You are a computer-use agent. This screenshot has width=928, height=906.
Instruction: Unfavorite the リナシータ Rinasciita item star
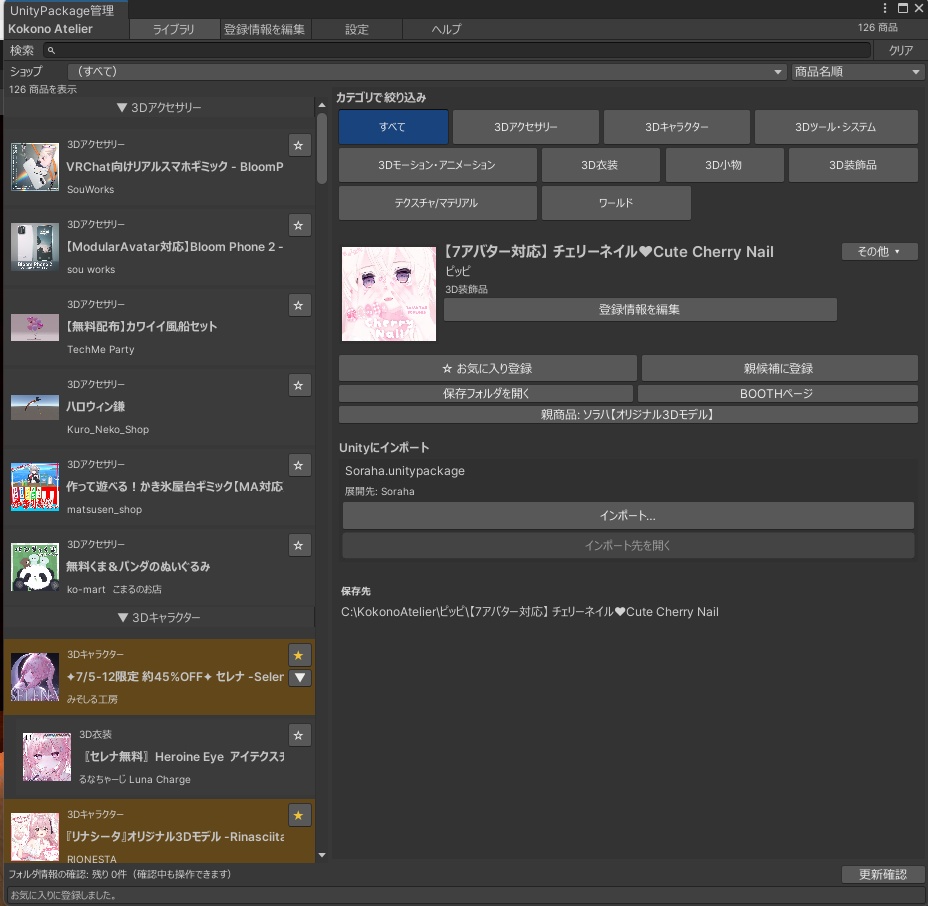tap(299, 815)
